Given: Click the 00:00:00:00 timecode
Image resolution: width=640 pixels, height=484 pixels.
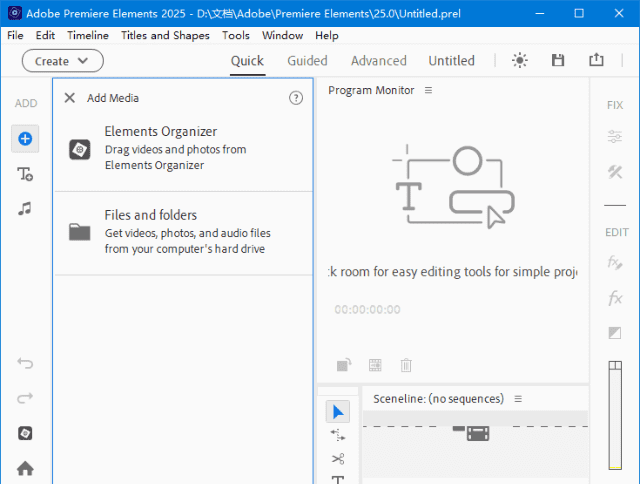Looking at the screenshot, I should click(367, 309).
